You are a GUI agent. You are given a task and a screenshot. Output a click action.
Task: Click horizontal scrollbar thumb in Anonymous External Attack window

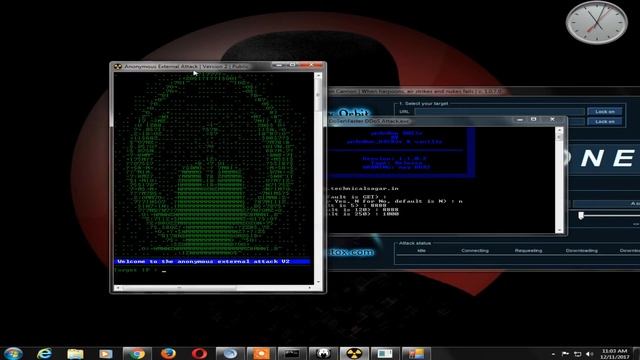pos(180,288)
